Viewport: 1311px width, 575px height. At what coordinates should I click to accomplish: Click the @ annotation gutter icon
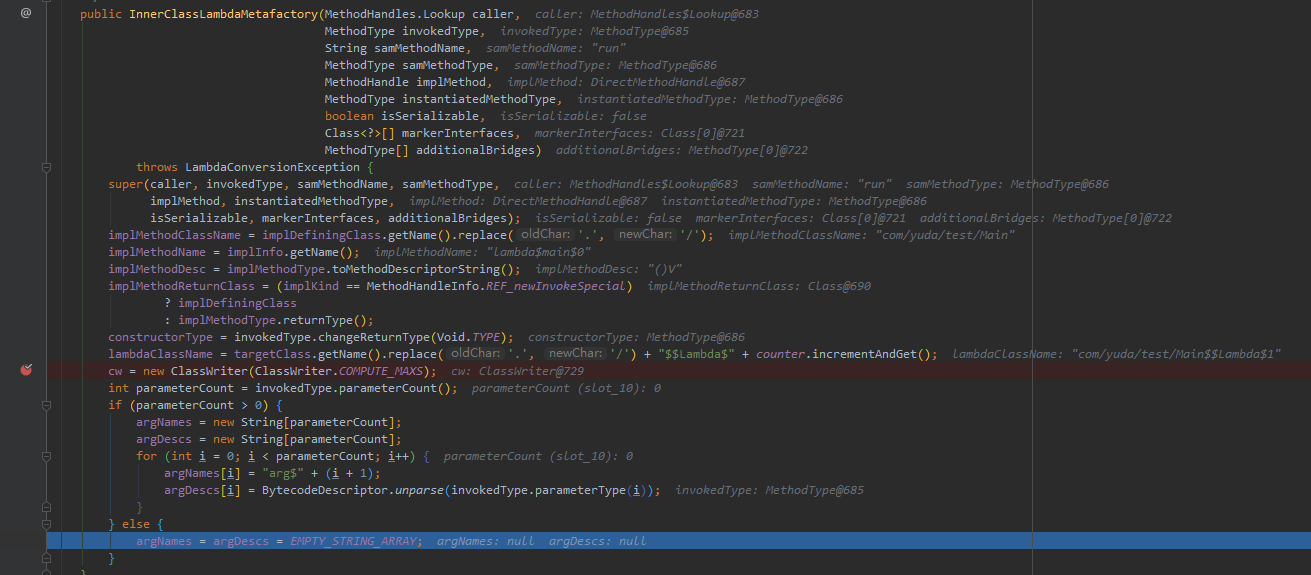26,13
